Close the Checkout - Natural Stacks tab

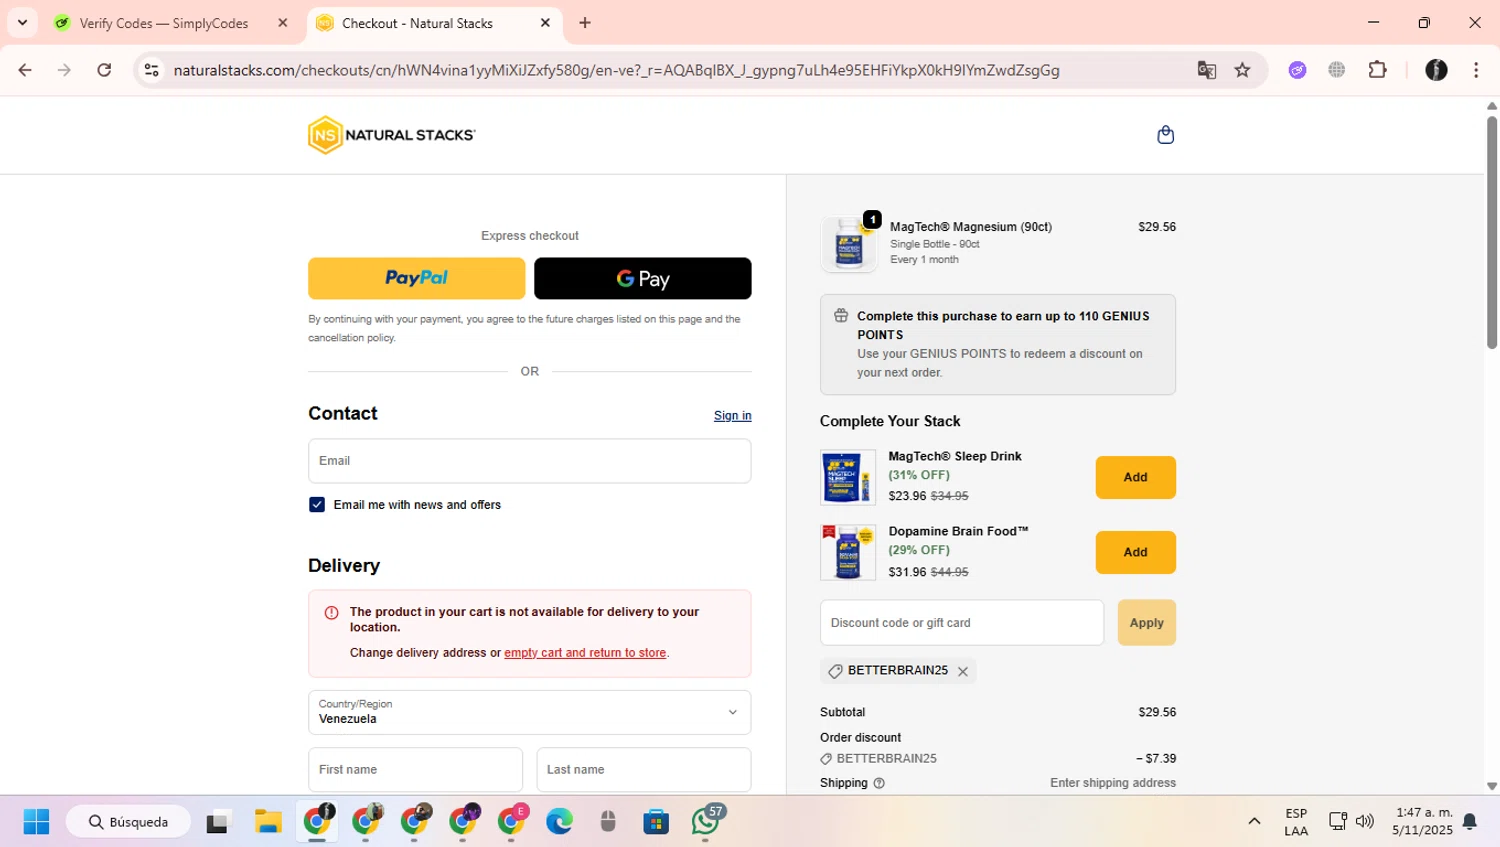[545, 23]
